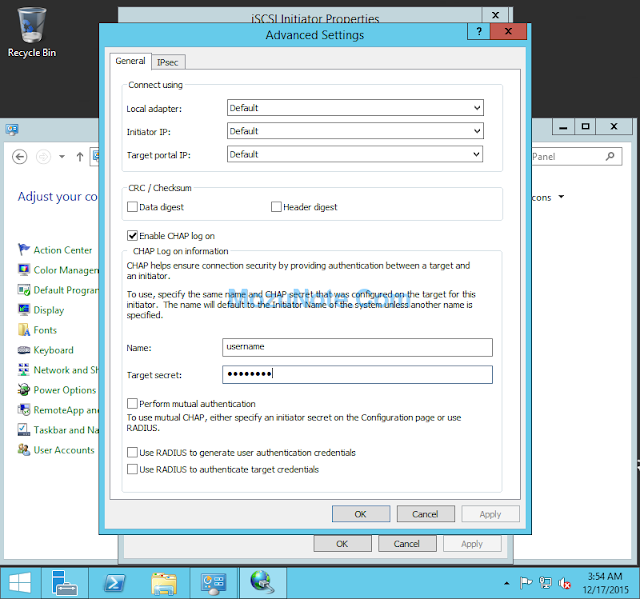Click the Action Center tray flag
The width and height of the screenshot is (640, 599).
526,583
